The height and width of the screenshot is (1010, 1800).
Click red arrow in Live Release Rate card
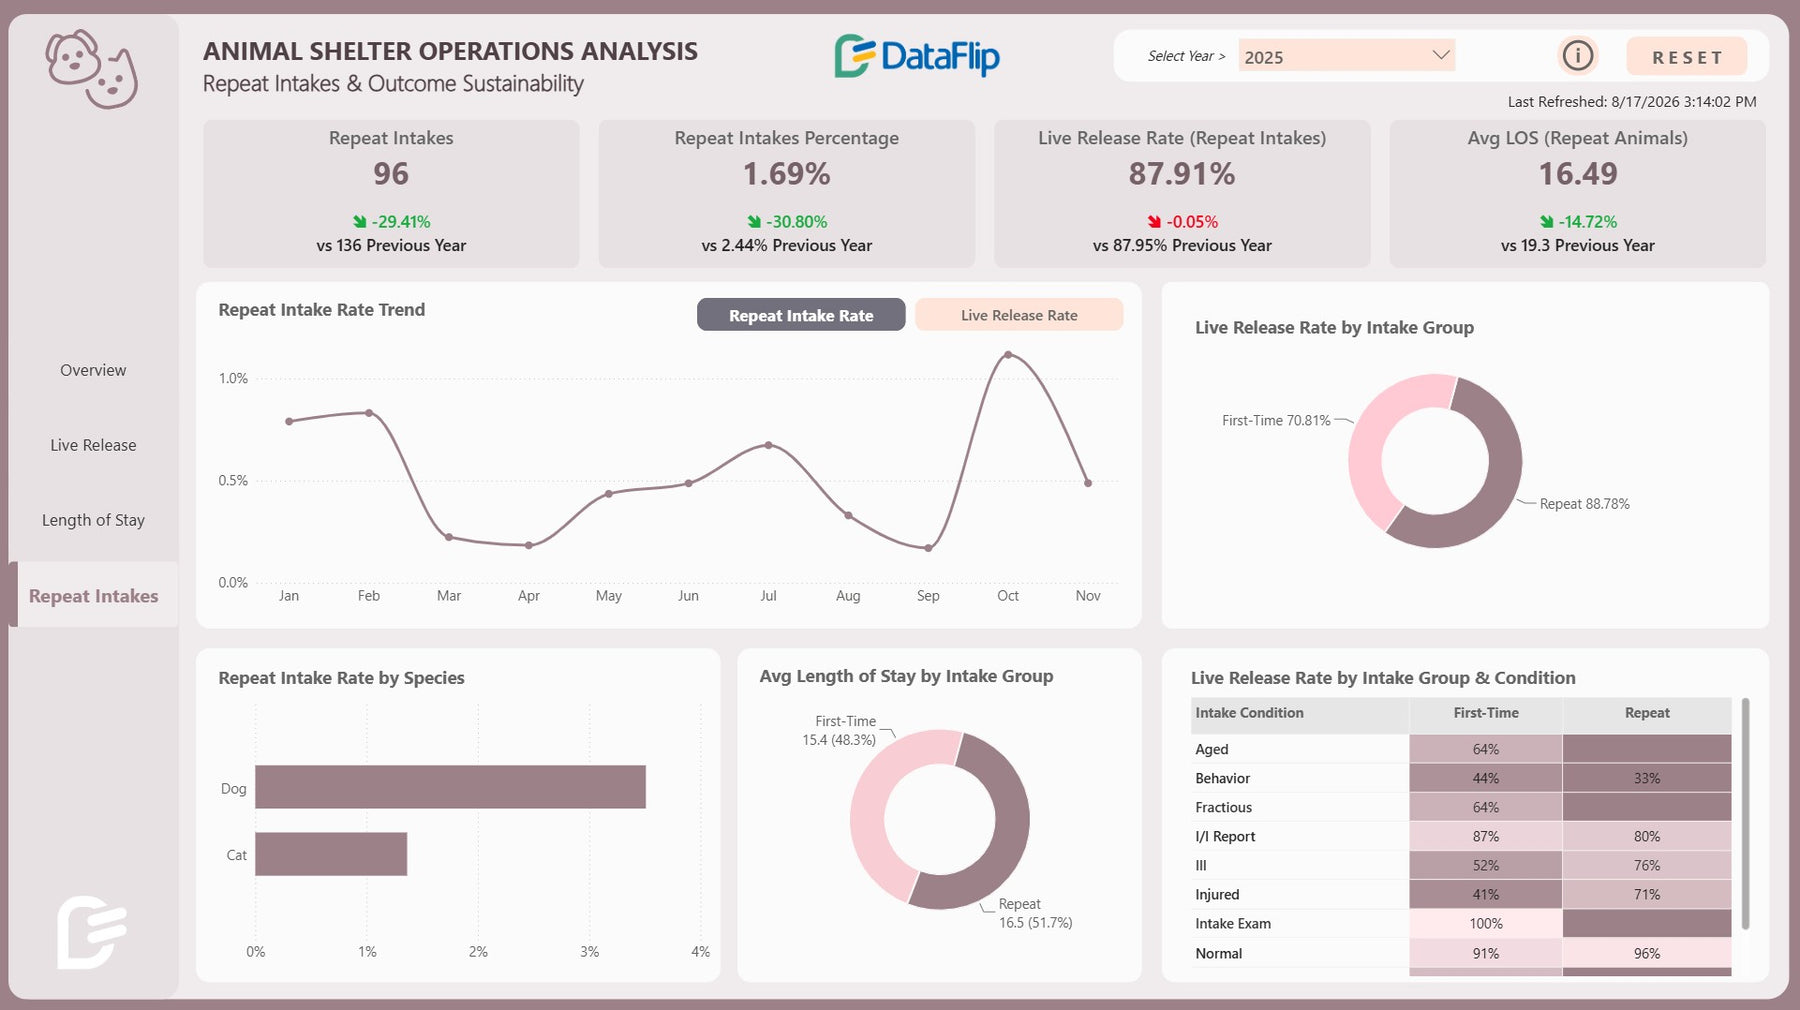click(1155, 221)
